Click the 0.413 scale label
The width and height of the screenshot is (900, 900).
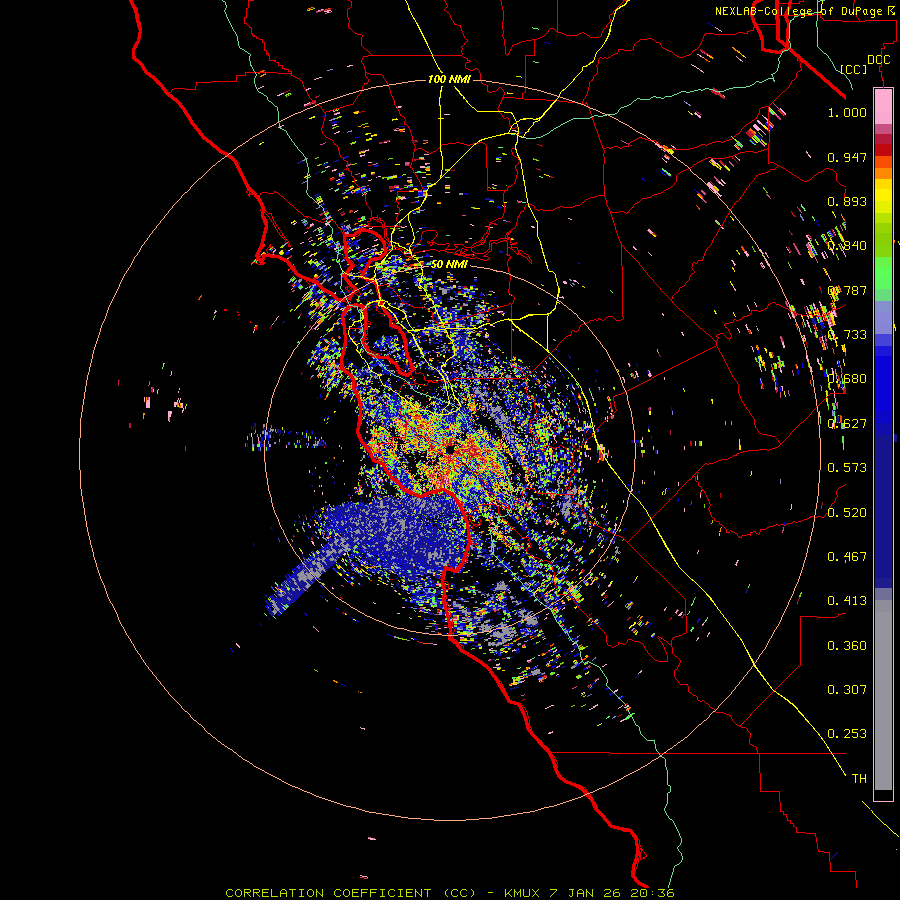(x=847, y=600)
